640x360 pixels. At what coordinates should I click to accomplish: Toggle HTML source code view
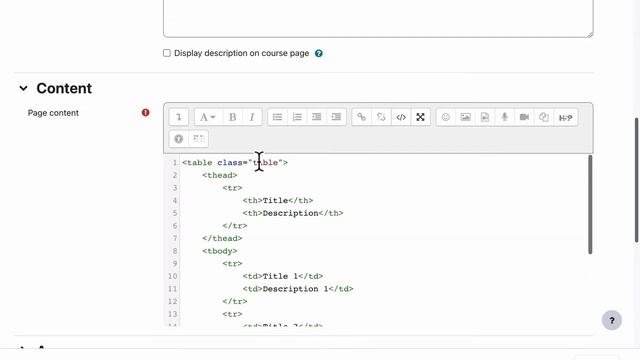pos(401,117)
